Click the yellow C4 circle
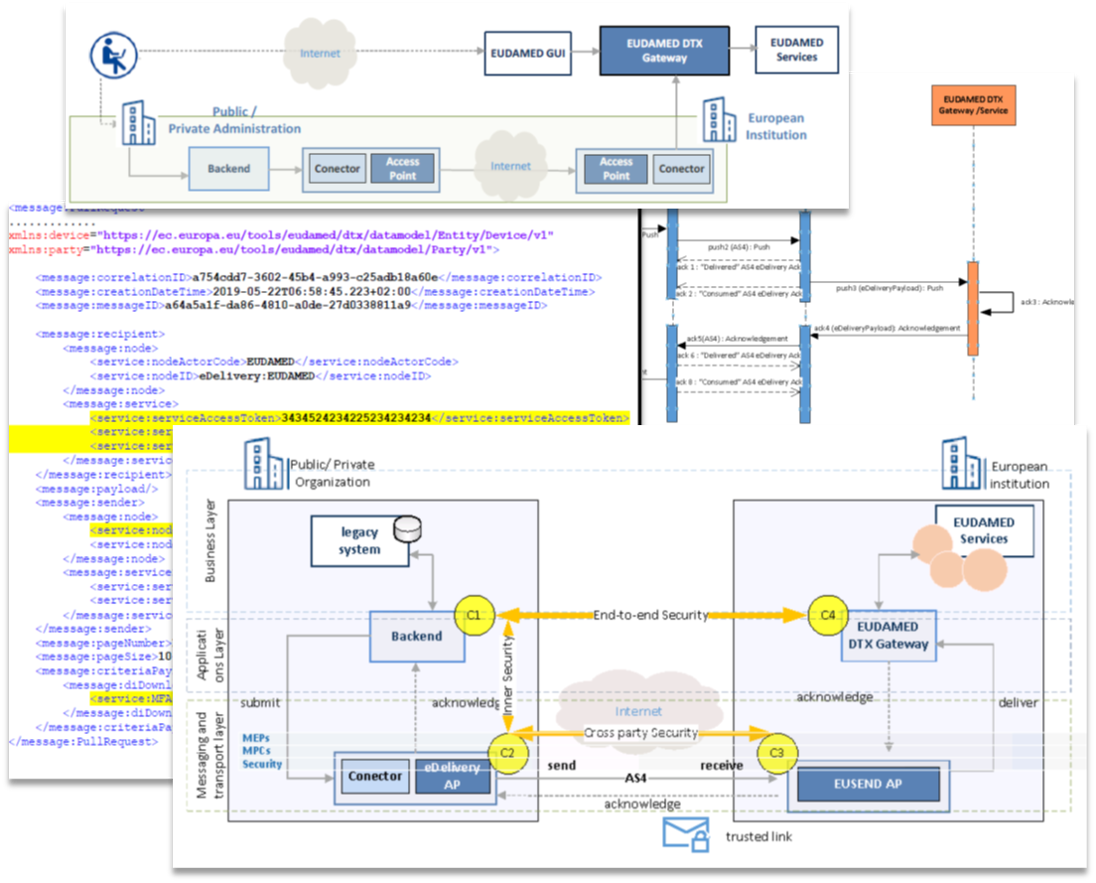Viewport: 1096px width, 883px height. [x=828, y=615]
